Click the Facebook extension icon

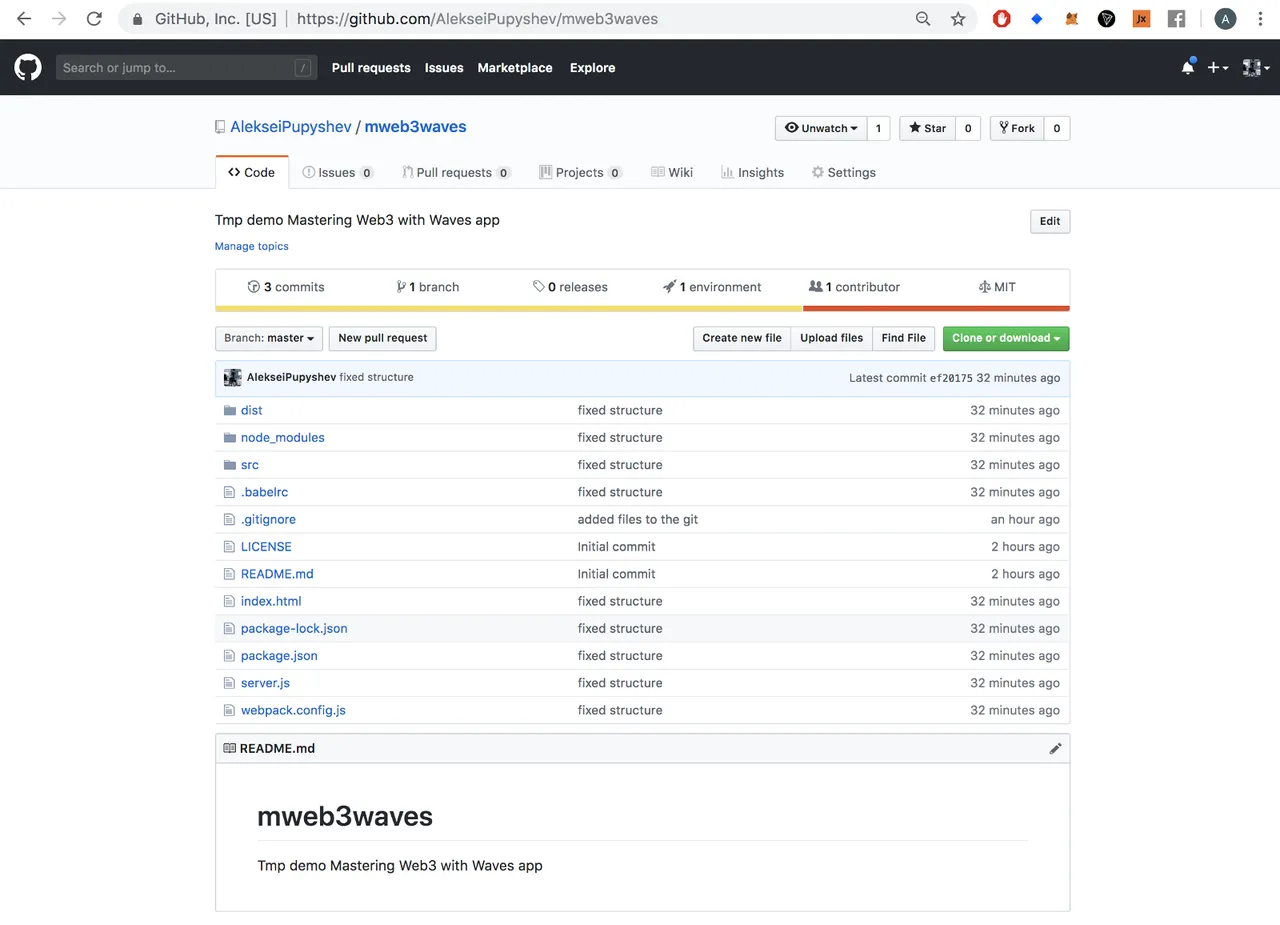coord(1176,19)
